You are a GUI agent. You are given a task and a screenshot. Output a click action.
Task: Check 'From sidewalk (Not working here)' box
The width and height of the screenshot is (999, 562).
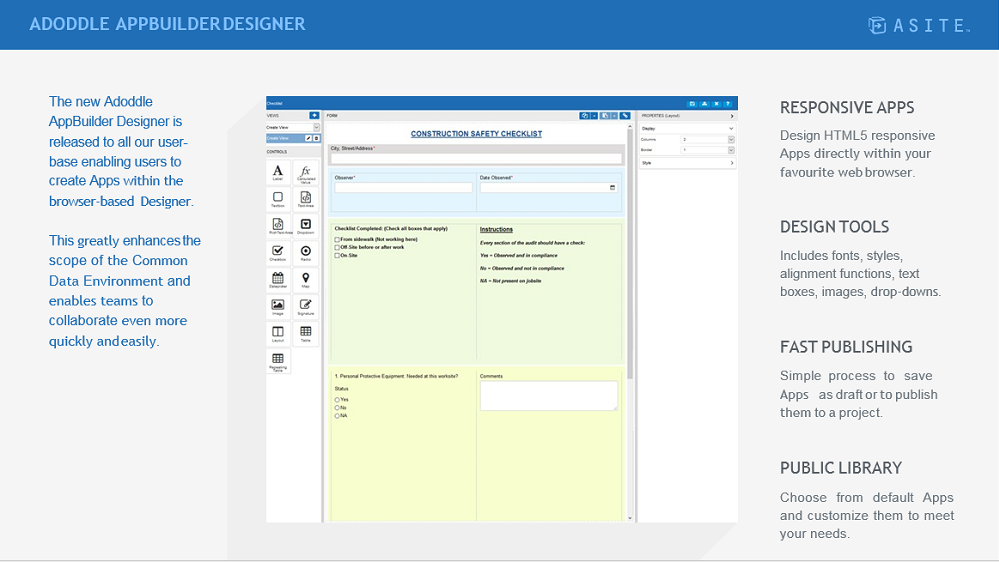337,240
